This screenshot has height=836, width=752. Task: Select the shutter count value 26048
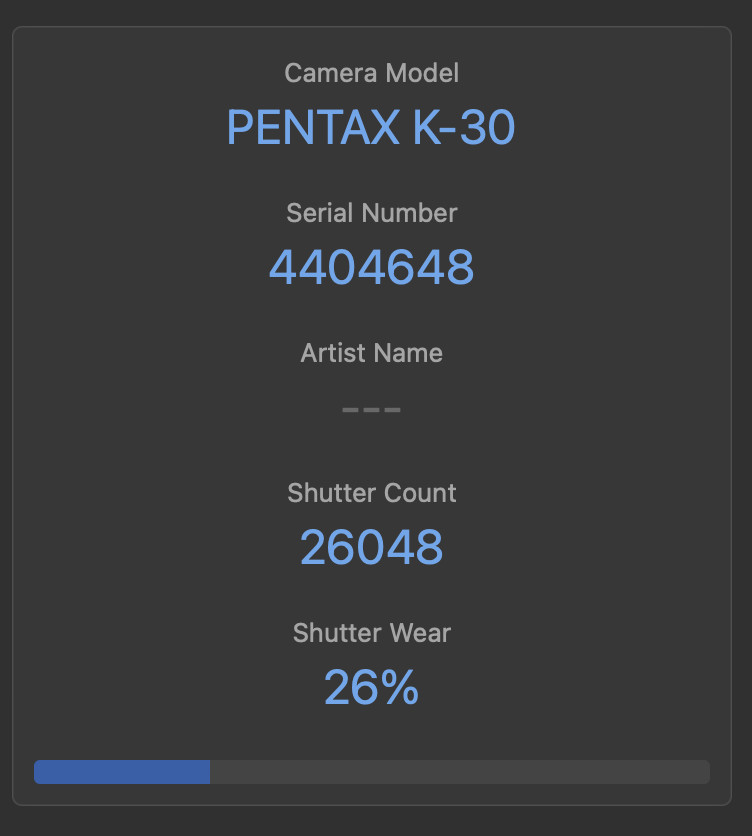pos(372,547)
